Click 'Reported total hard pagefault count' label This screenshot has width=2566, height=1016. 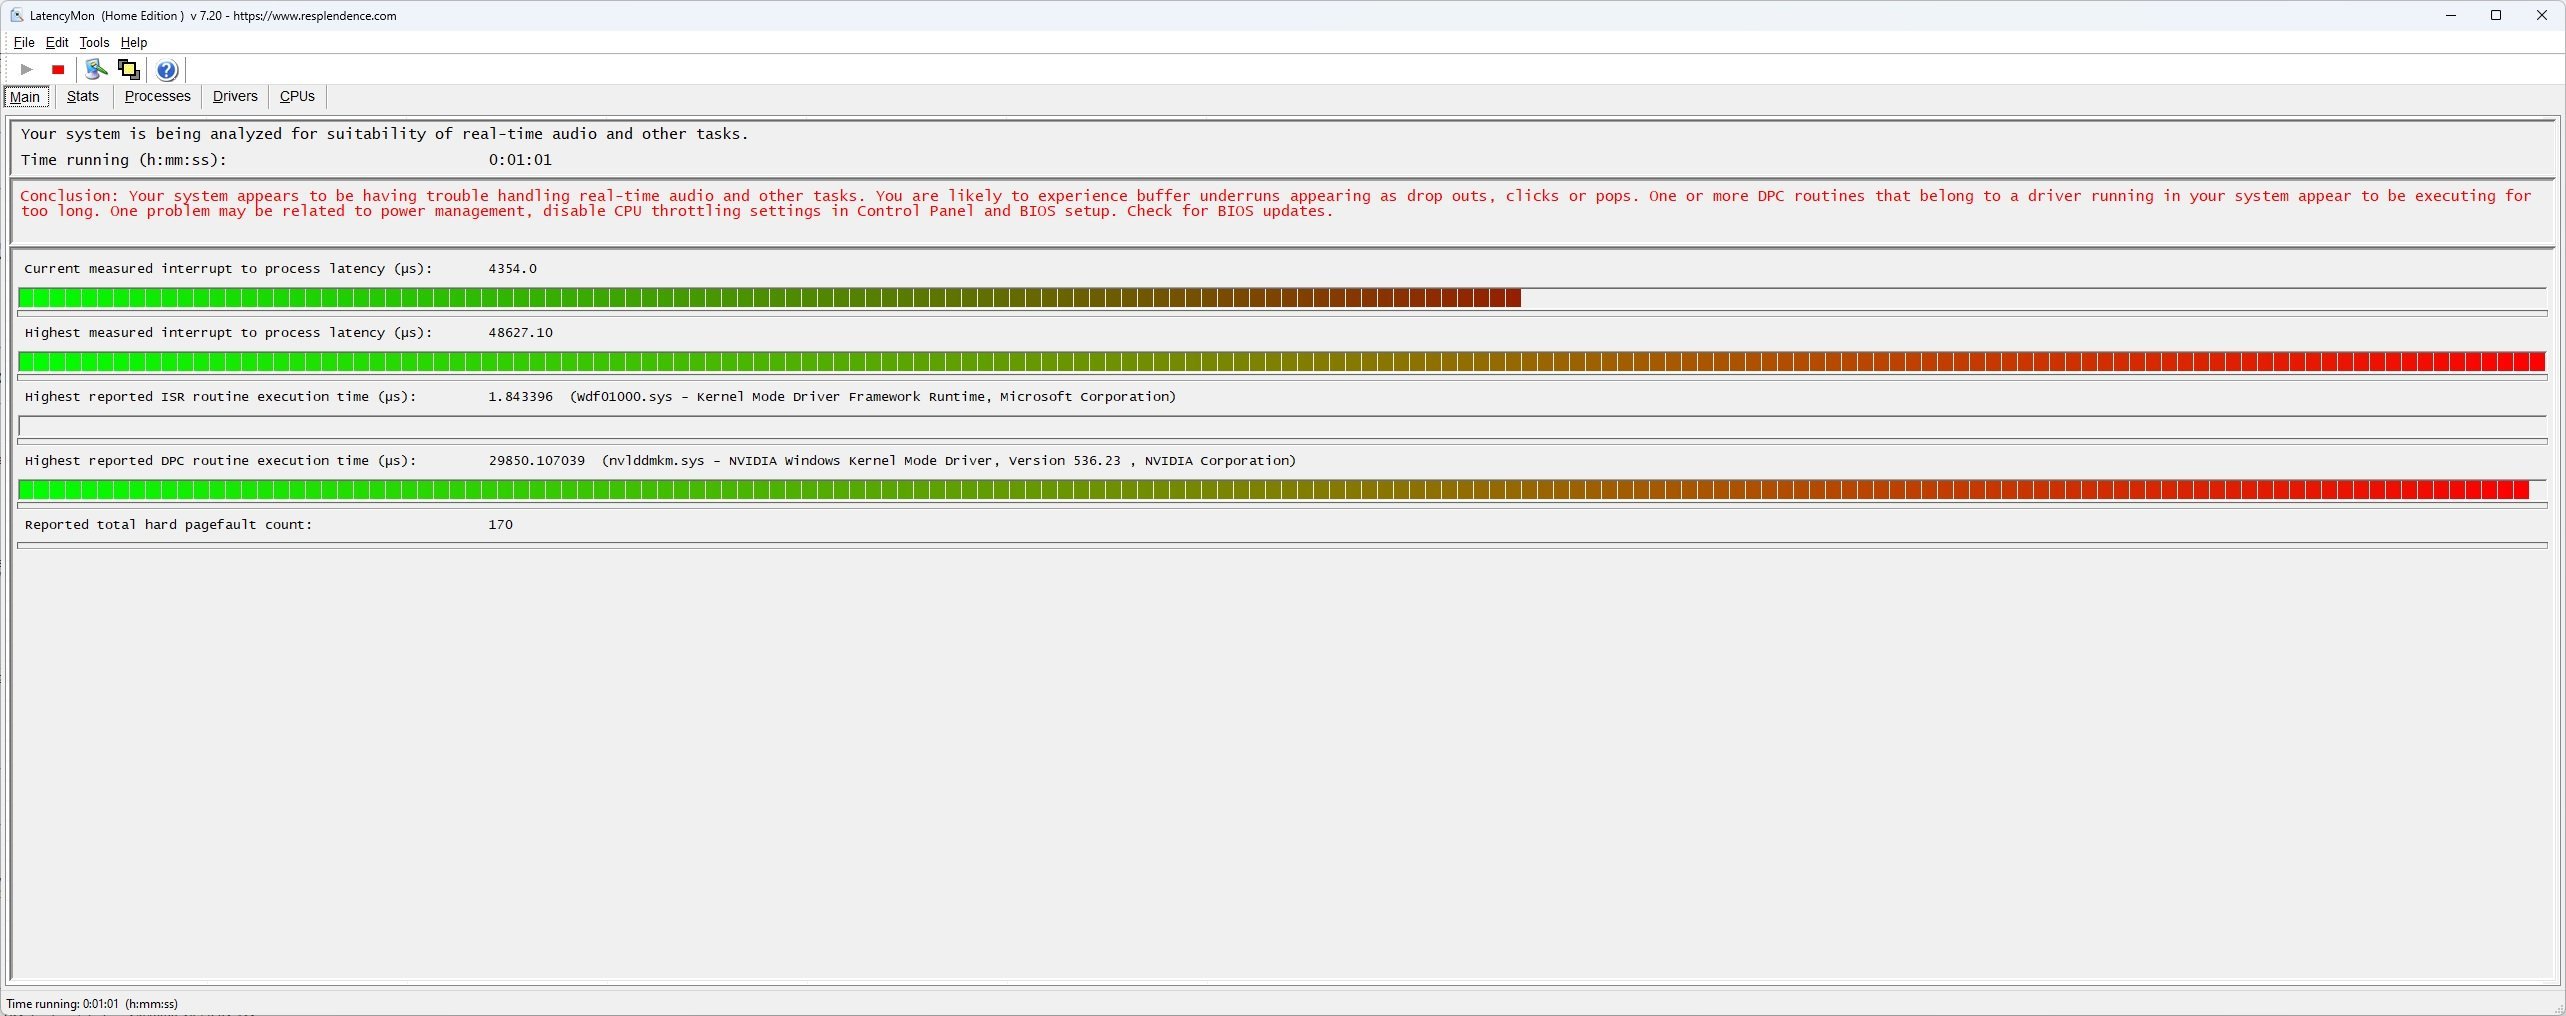coord(168,525)
